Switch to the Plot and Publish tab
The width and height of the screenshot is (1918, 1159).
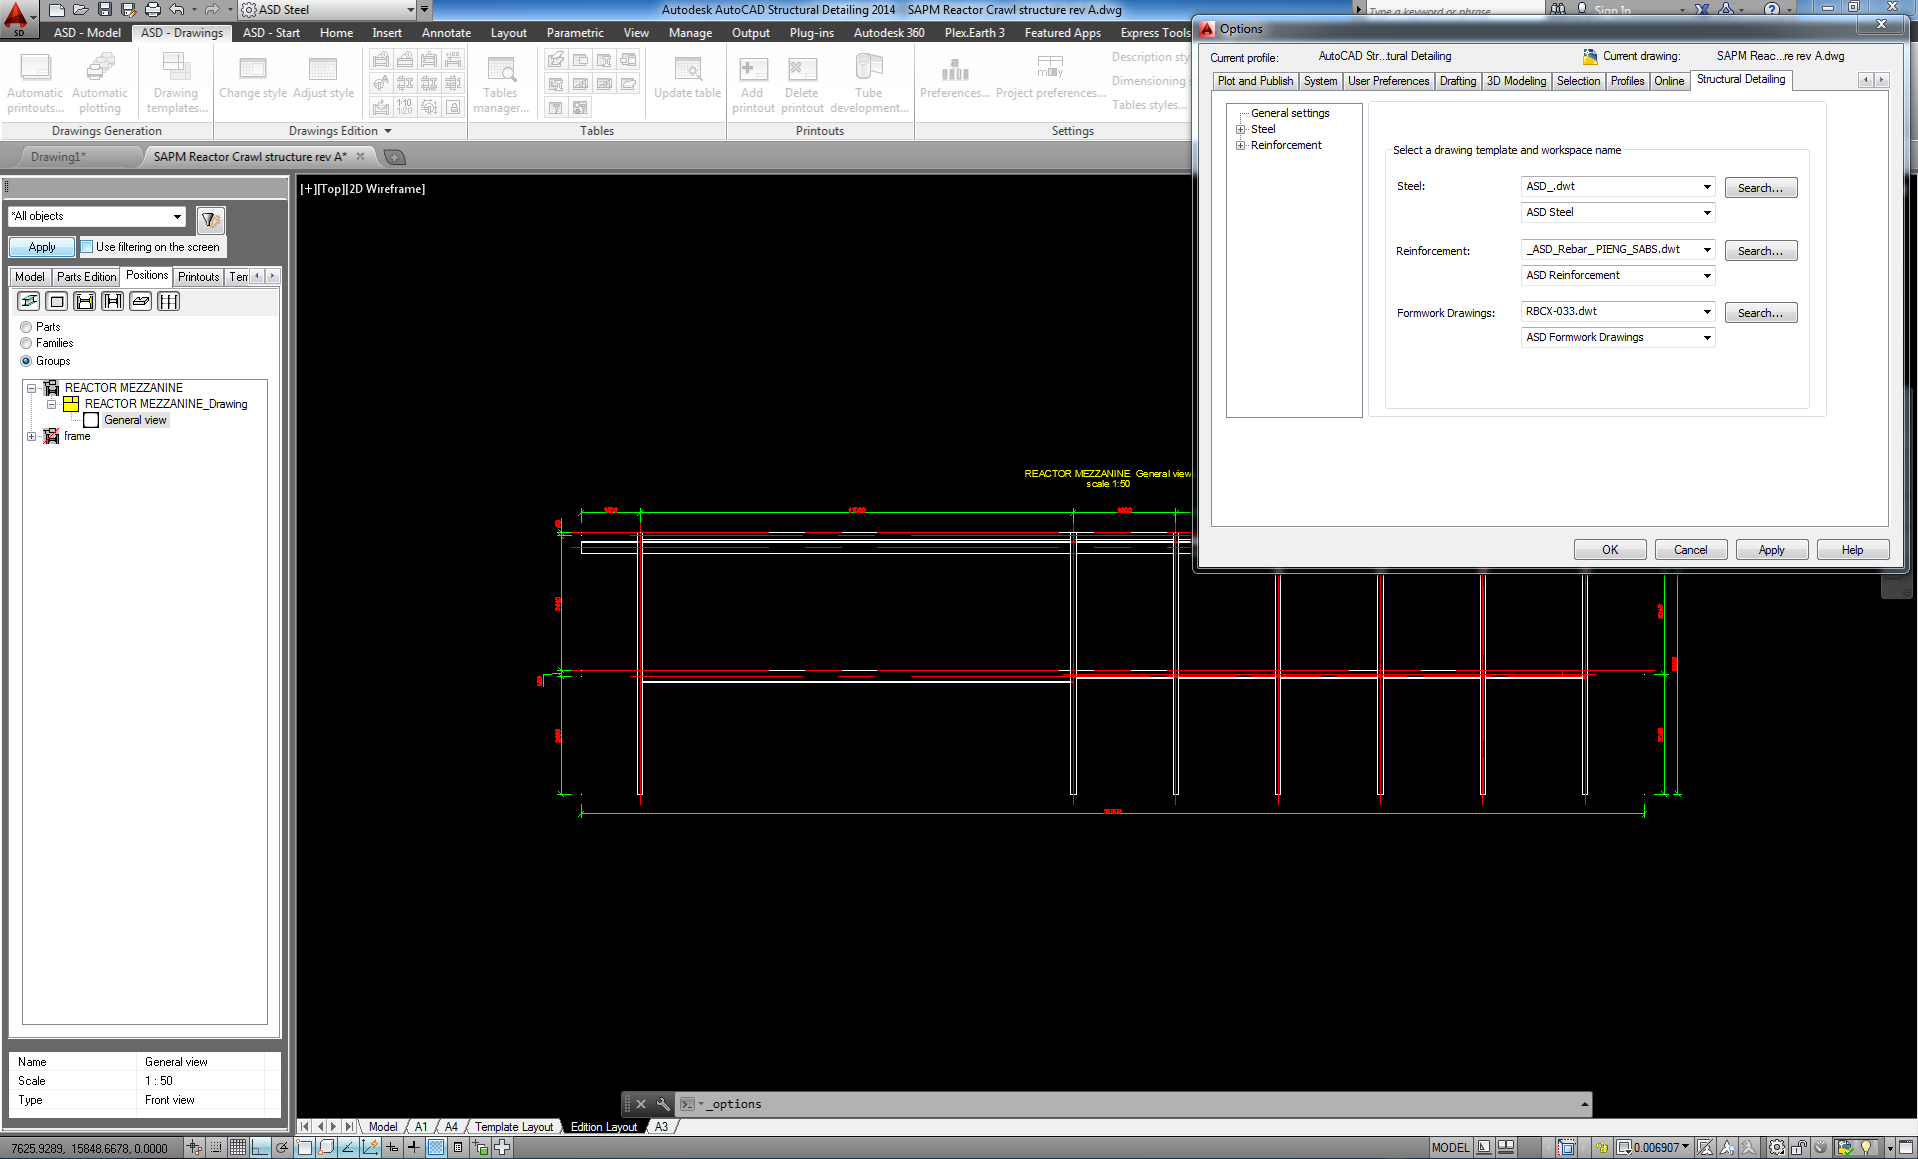pyautogui.click(x=1254, y=81)
